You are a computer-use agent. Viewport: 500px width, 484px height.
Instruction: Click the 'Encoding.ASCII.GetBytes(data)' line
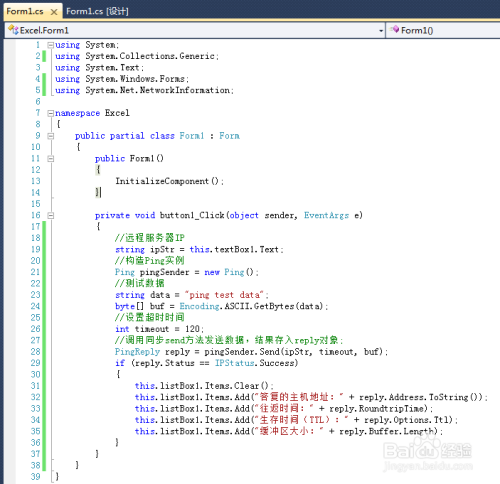pyautogui.click(x=222, y=306)
